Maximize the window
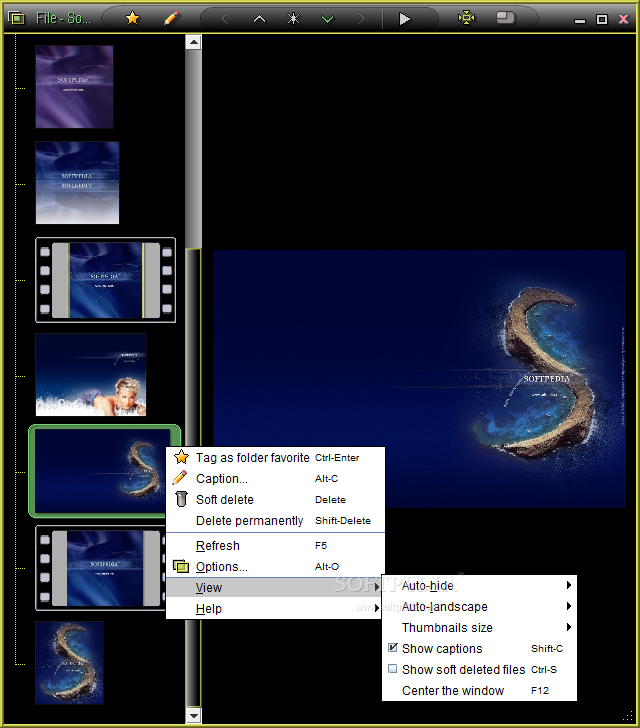Viewport: 640px width, 728px height. (602, 19)
